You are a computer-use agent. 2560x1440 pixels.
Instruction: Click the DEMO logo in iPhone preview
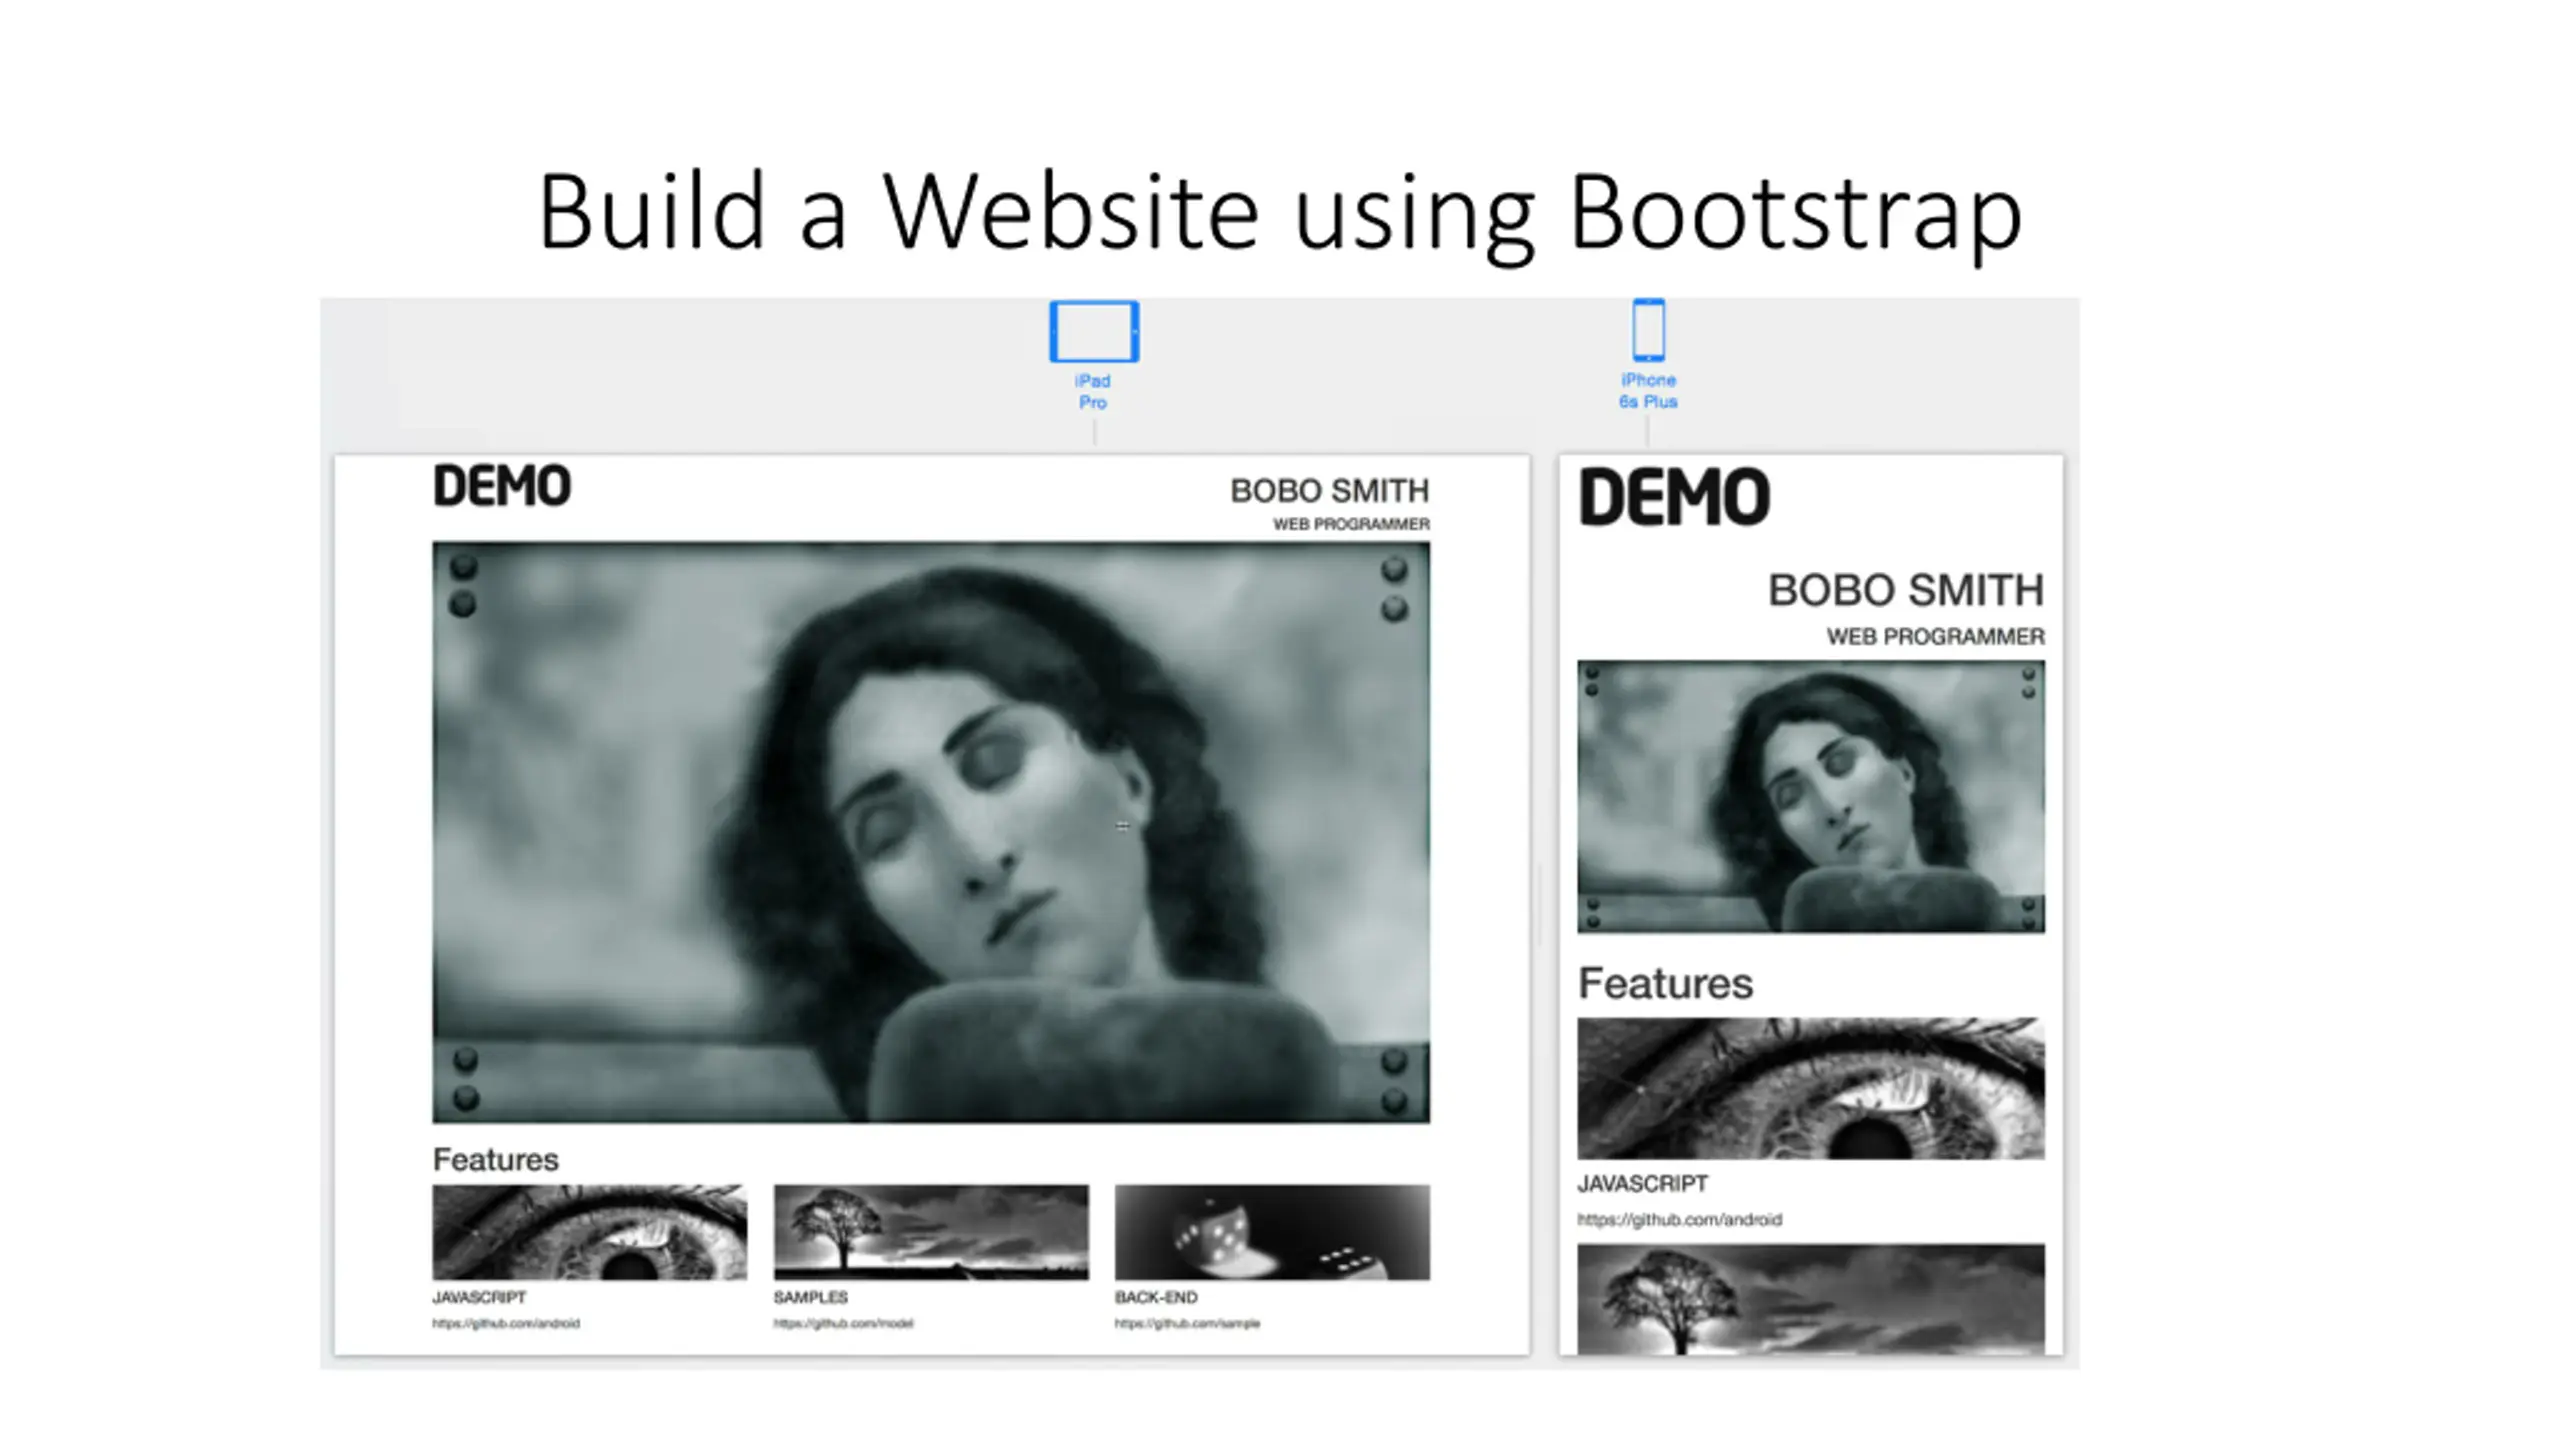click(x=1674, y=497)
